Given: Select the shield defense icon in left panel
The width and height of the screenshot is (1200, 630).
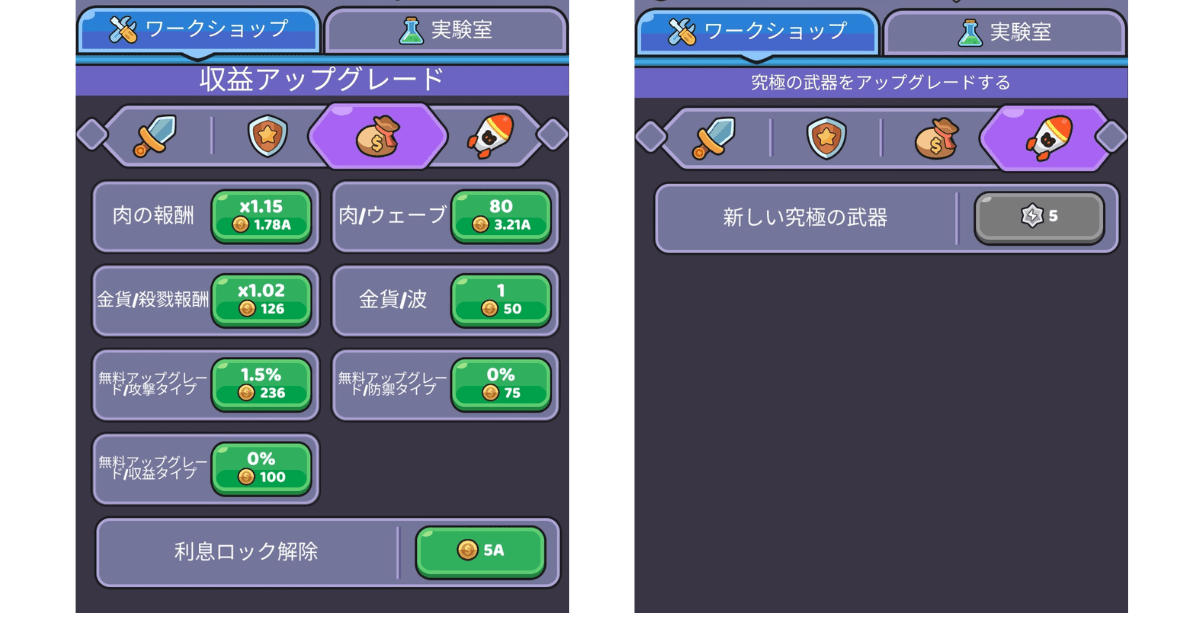Looking at the screenshot, I should pos(268,135).
